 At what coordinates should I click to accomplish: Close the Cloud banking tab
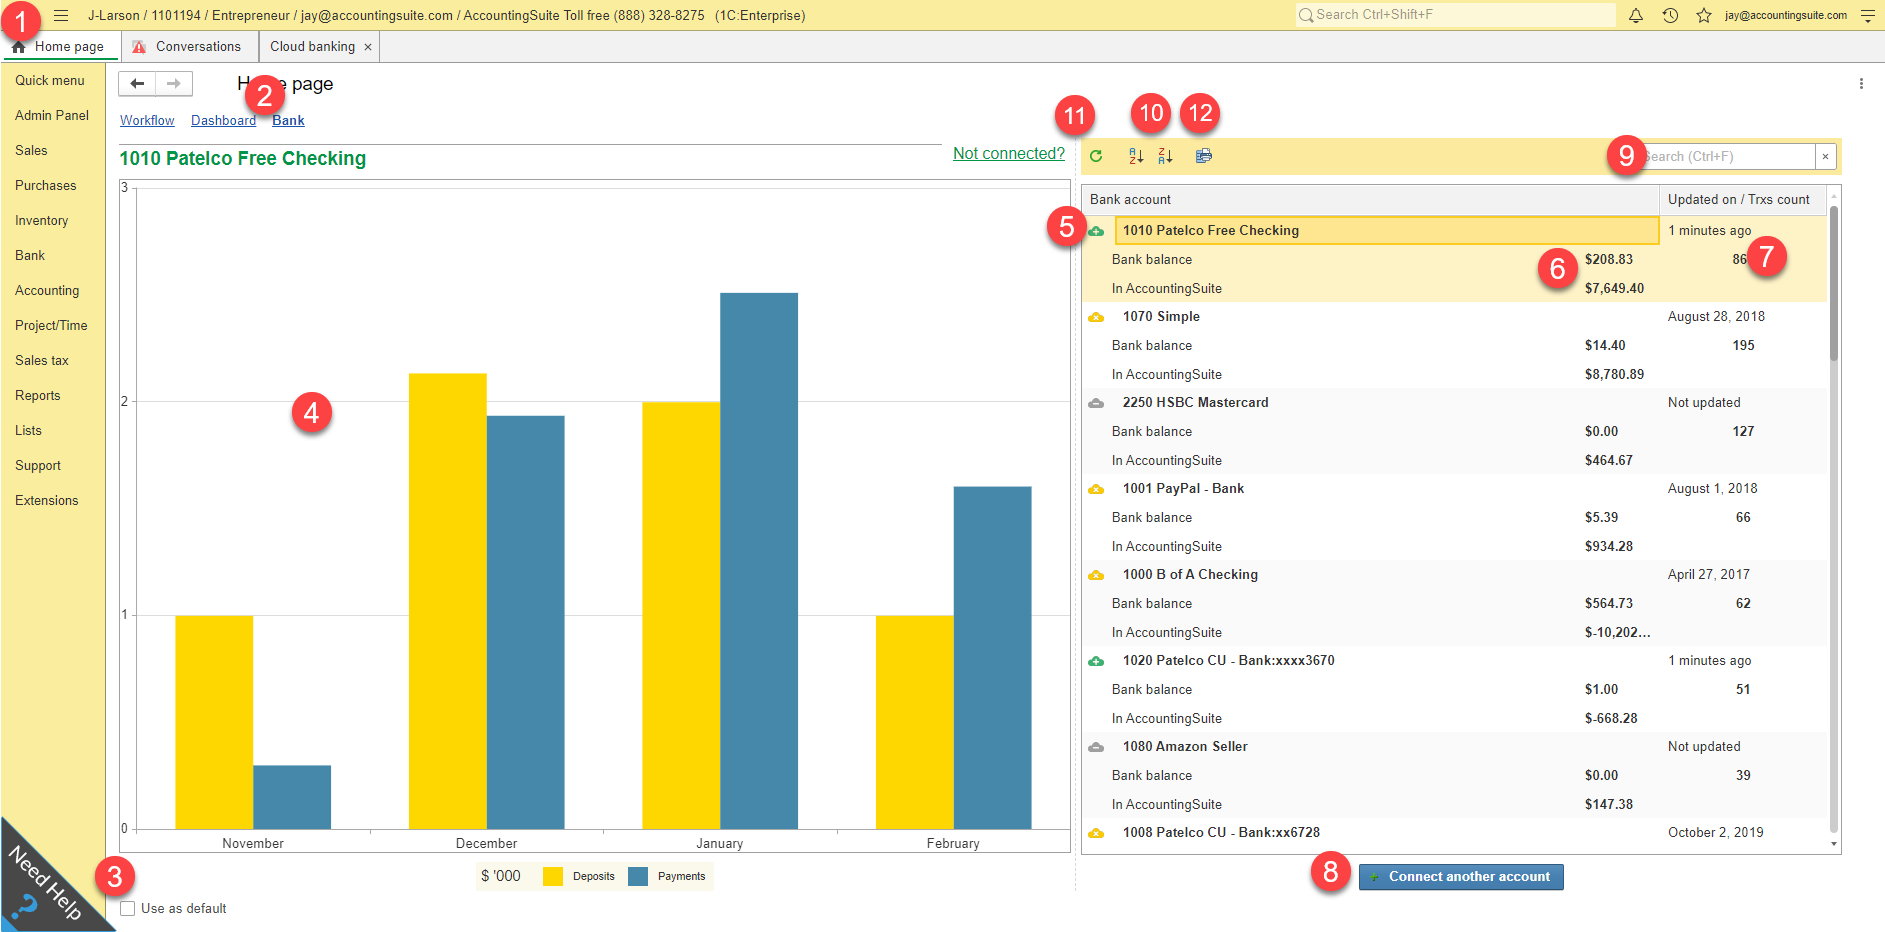pos(368,47)
